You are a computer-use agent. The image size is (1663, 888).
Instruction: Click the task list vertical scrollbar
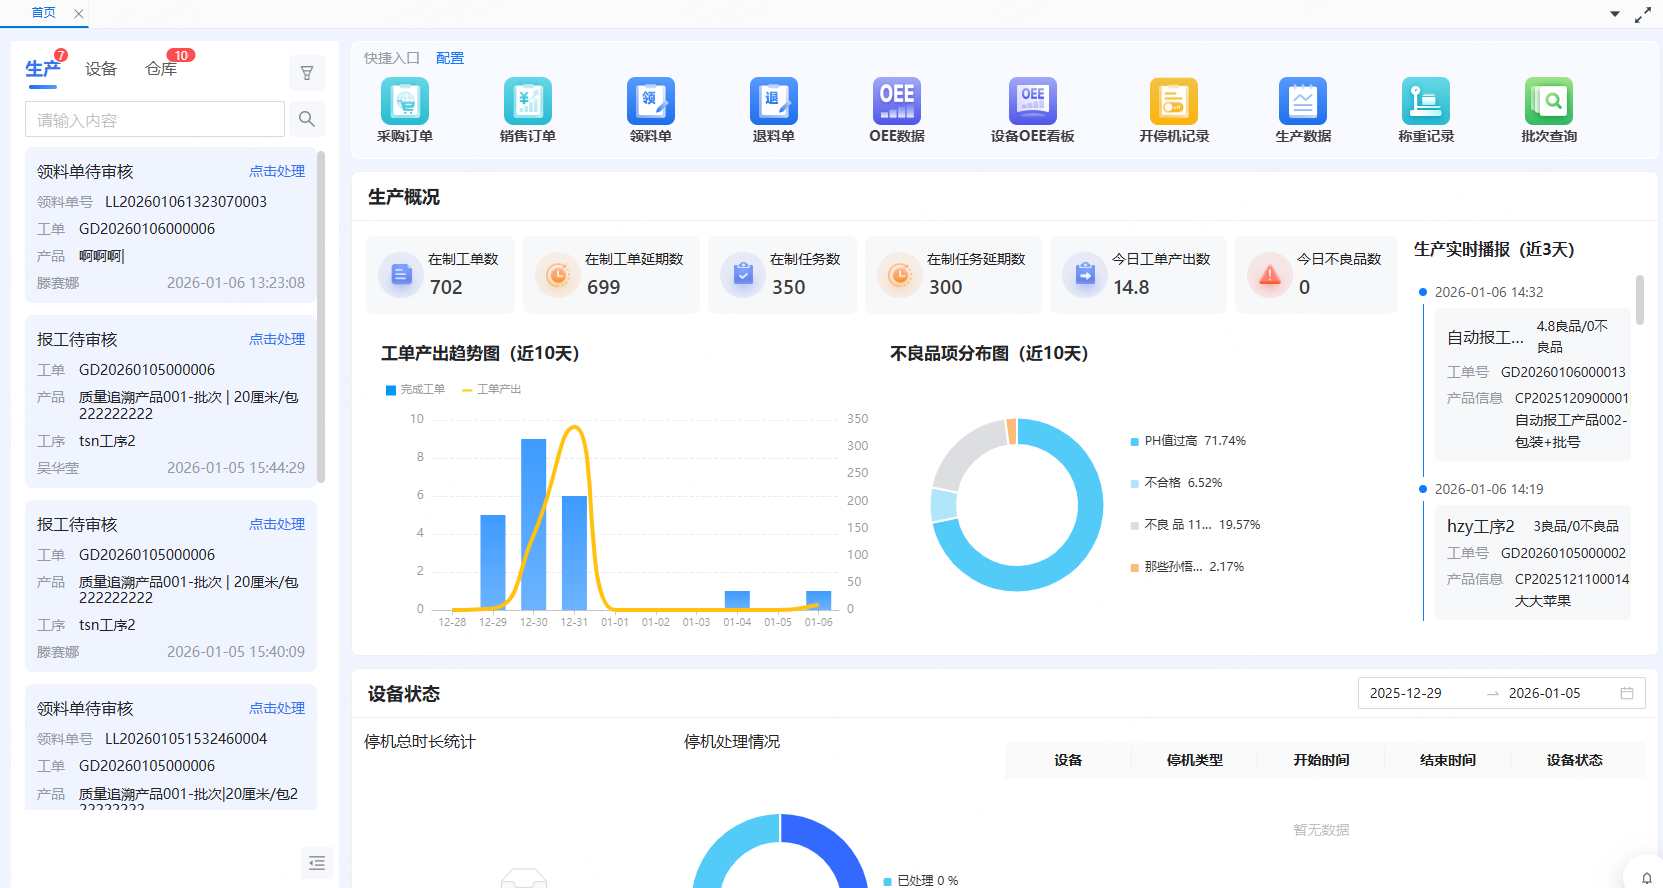coord(321,316)
